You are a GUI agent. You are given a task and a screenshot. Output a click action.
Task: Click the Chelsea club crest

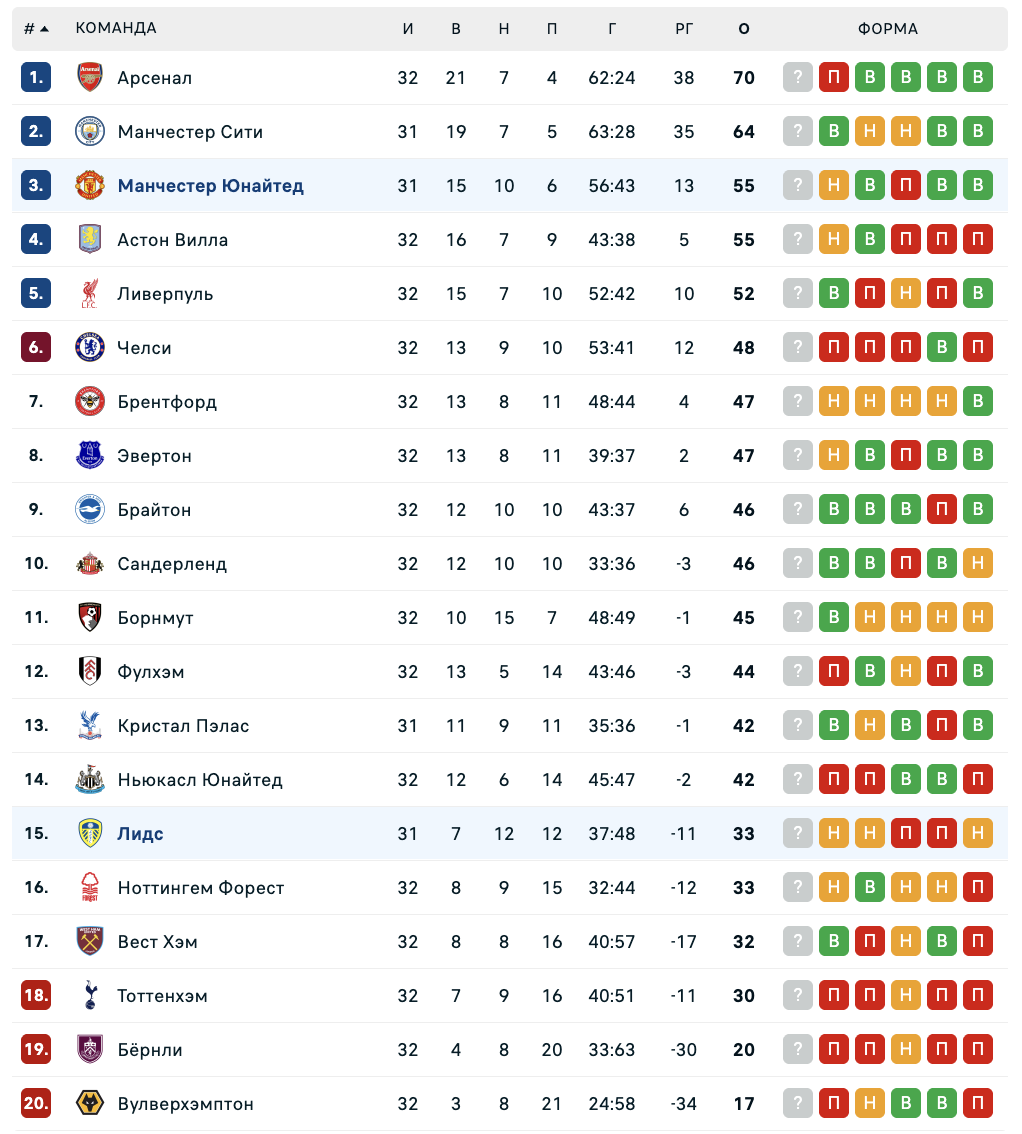[90, 348]
